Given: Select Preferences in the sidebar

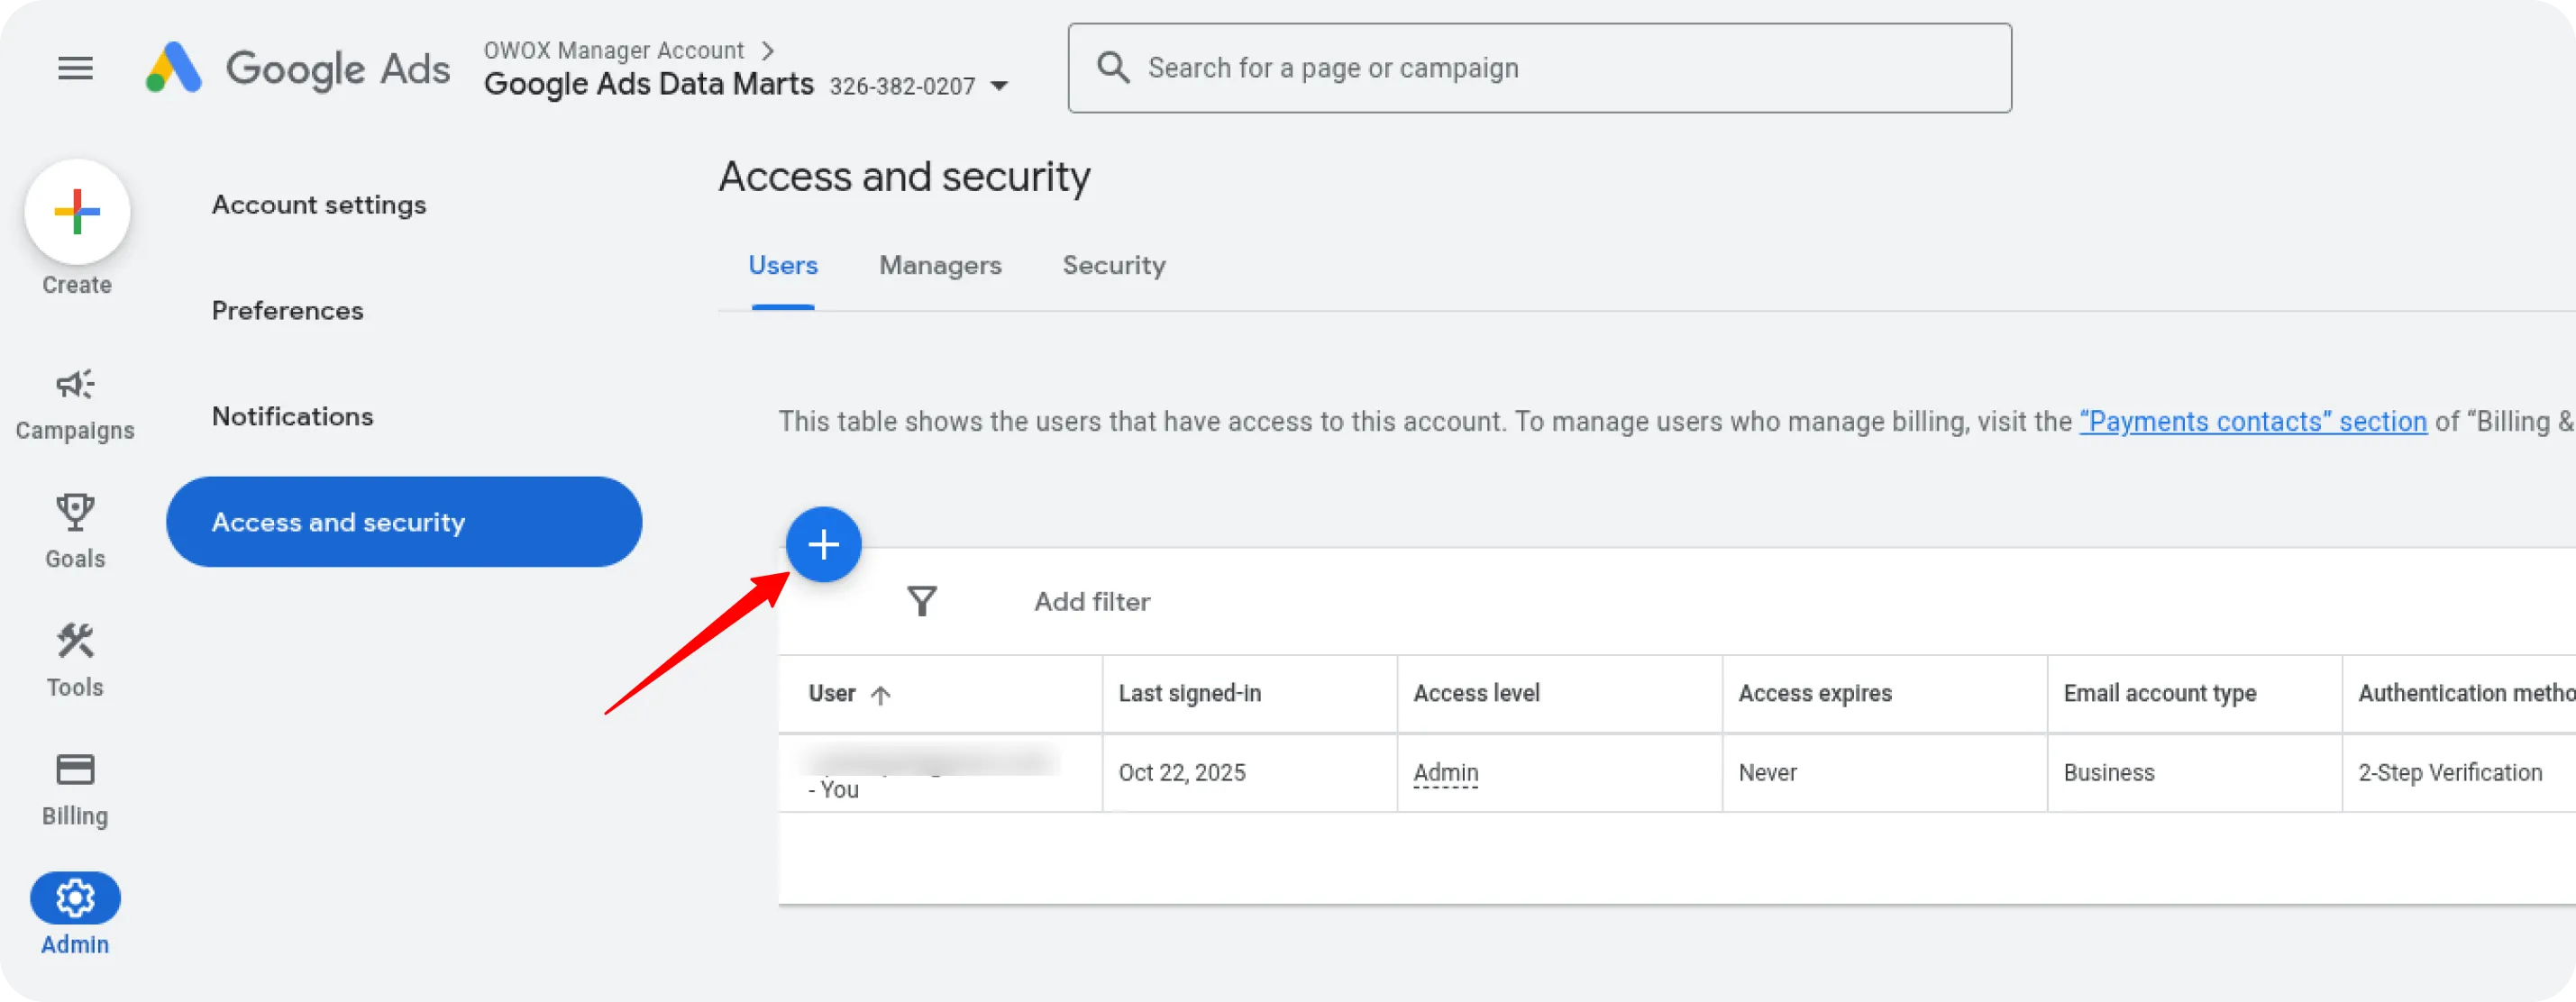Looking at the screenshot, I should (288, 310).
